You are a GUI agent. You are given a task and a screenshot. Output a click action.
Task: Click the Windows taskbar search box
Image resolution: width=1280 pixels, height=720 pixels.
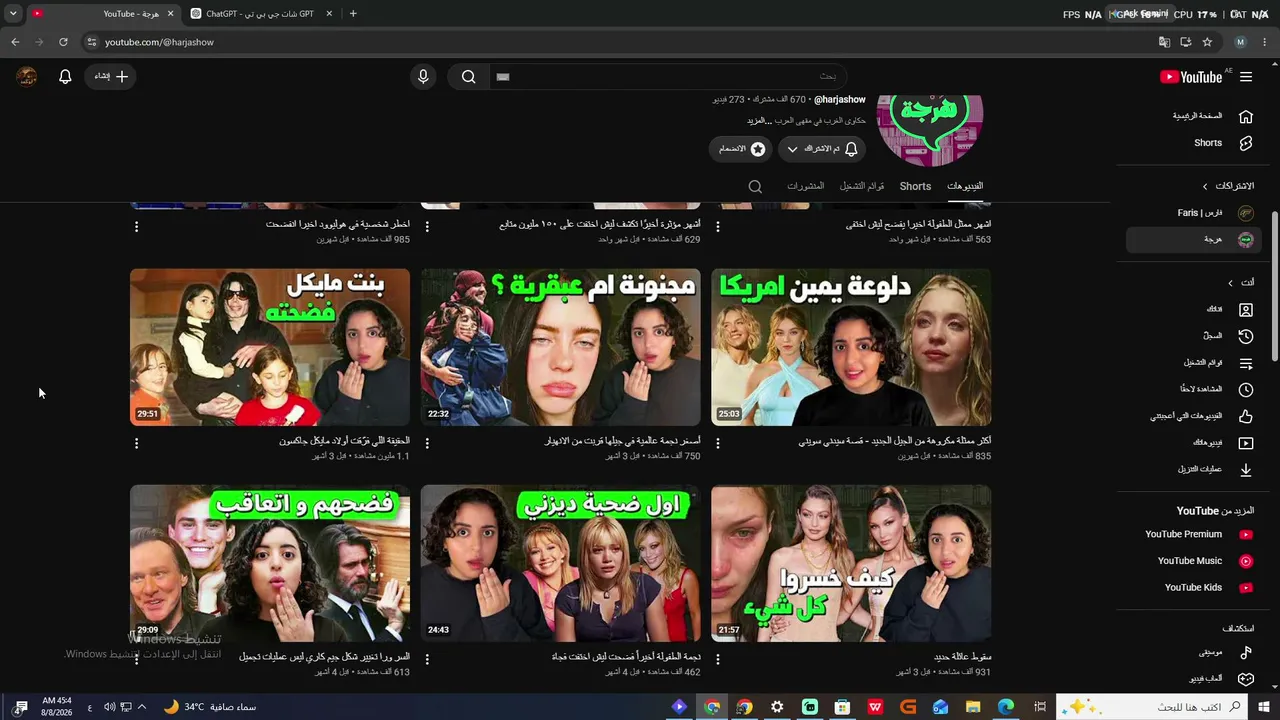1153,707
